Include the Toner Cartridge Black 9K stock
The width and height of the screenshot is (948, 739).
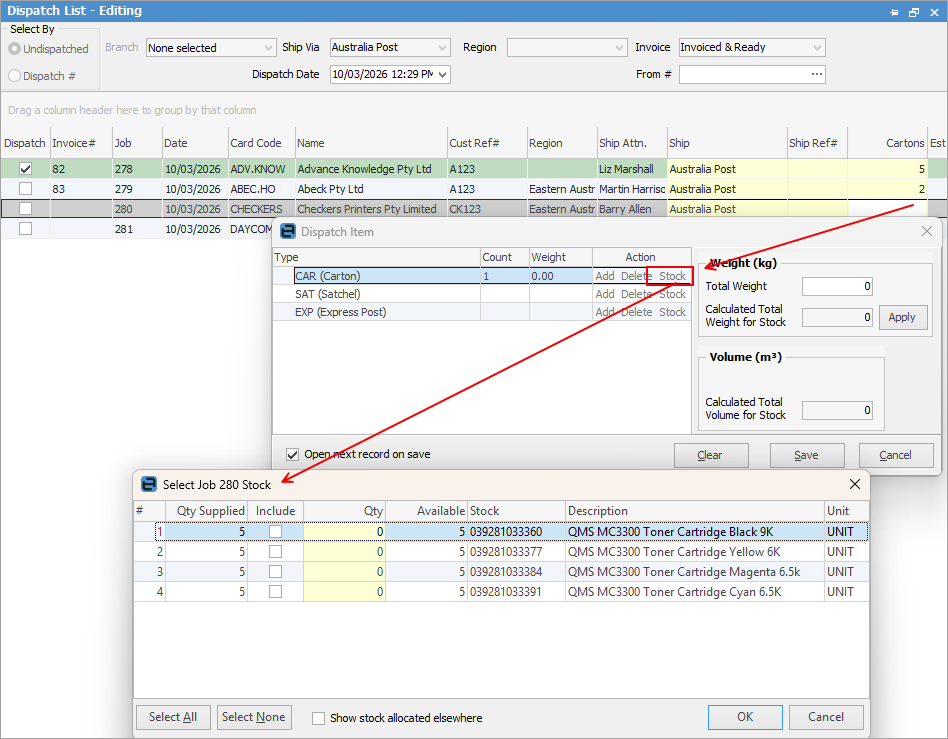click(275, 532)
